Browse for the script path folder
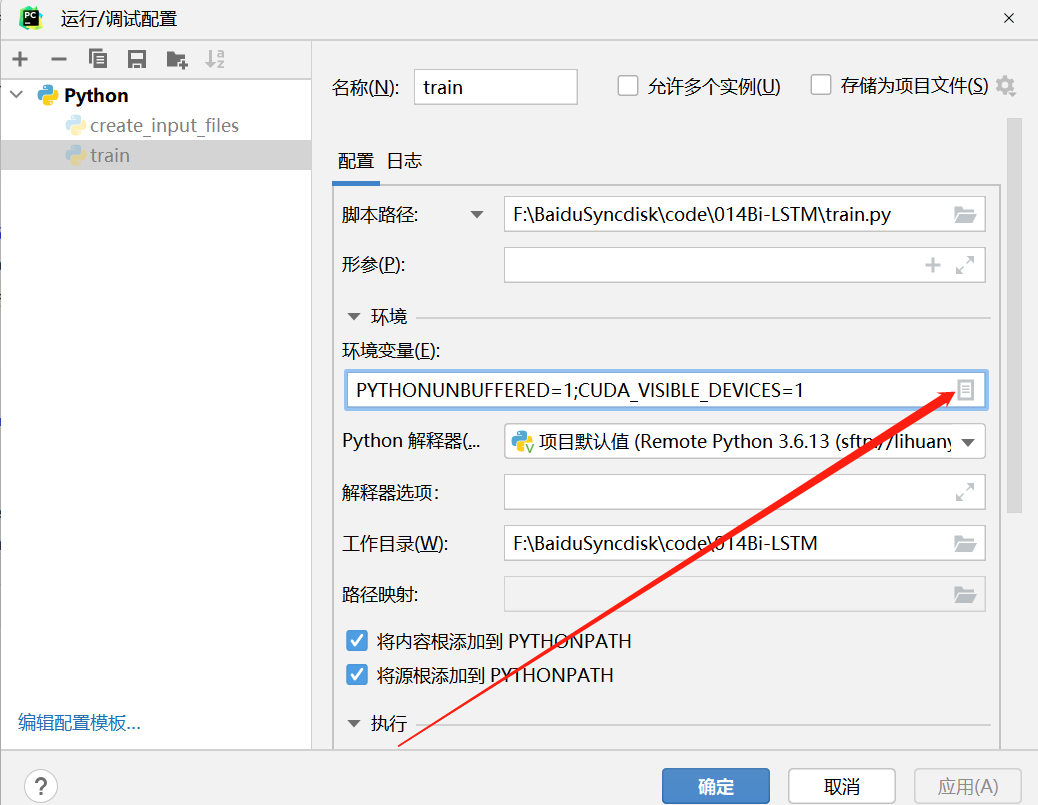The height and width of the screenshot is (805, 1038). click(965, 214)
